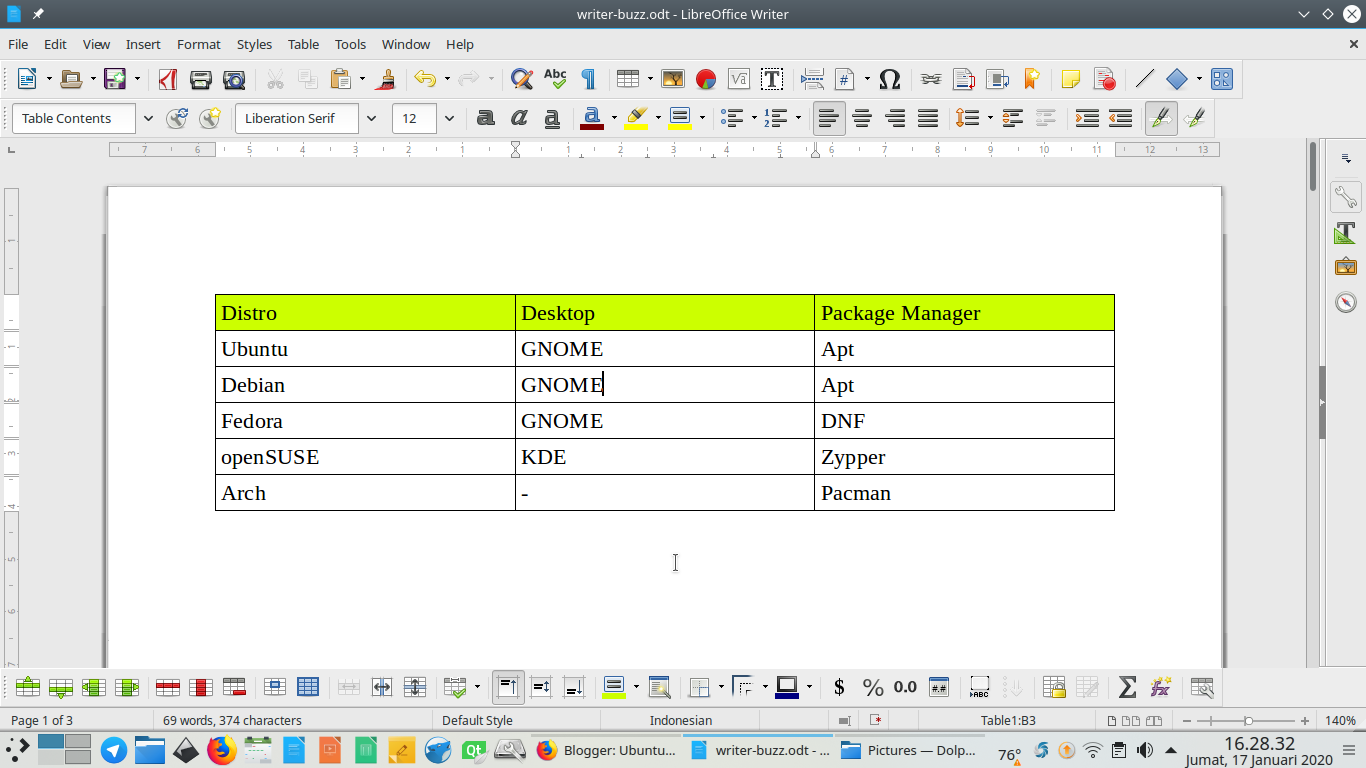Click 140% zoom level

1340,720
